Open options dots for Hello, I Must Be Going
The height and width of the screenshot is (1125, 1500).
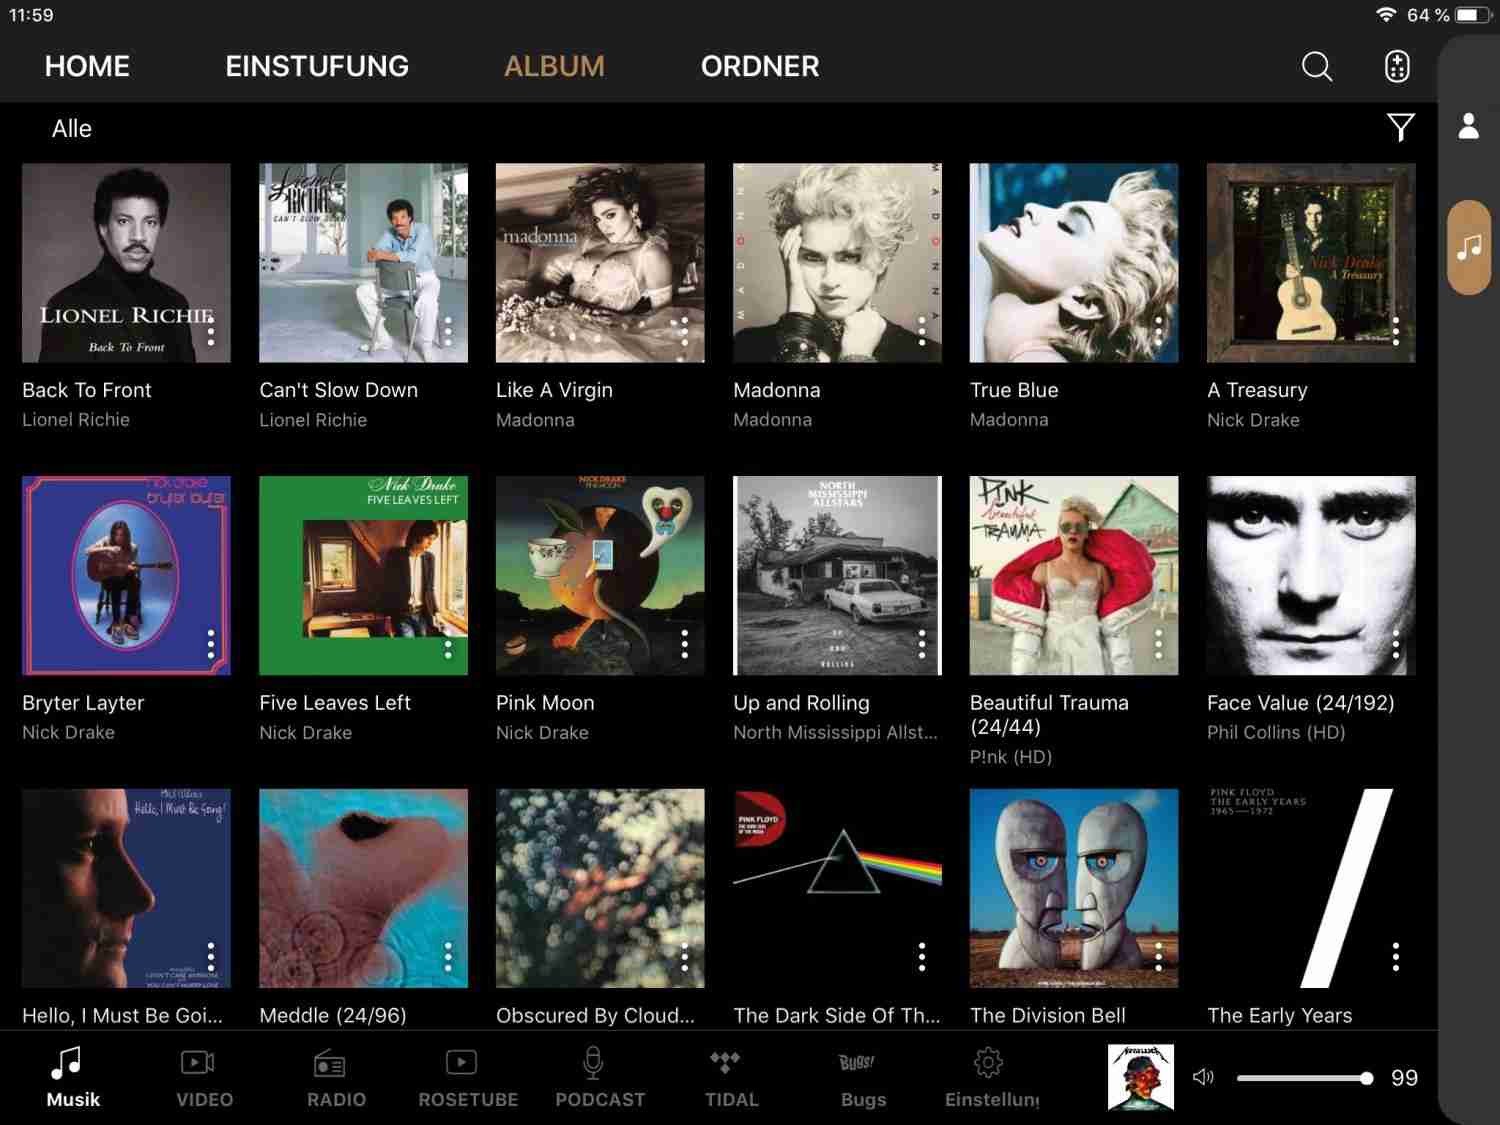(x=211, y=957)
